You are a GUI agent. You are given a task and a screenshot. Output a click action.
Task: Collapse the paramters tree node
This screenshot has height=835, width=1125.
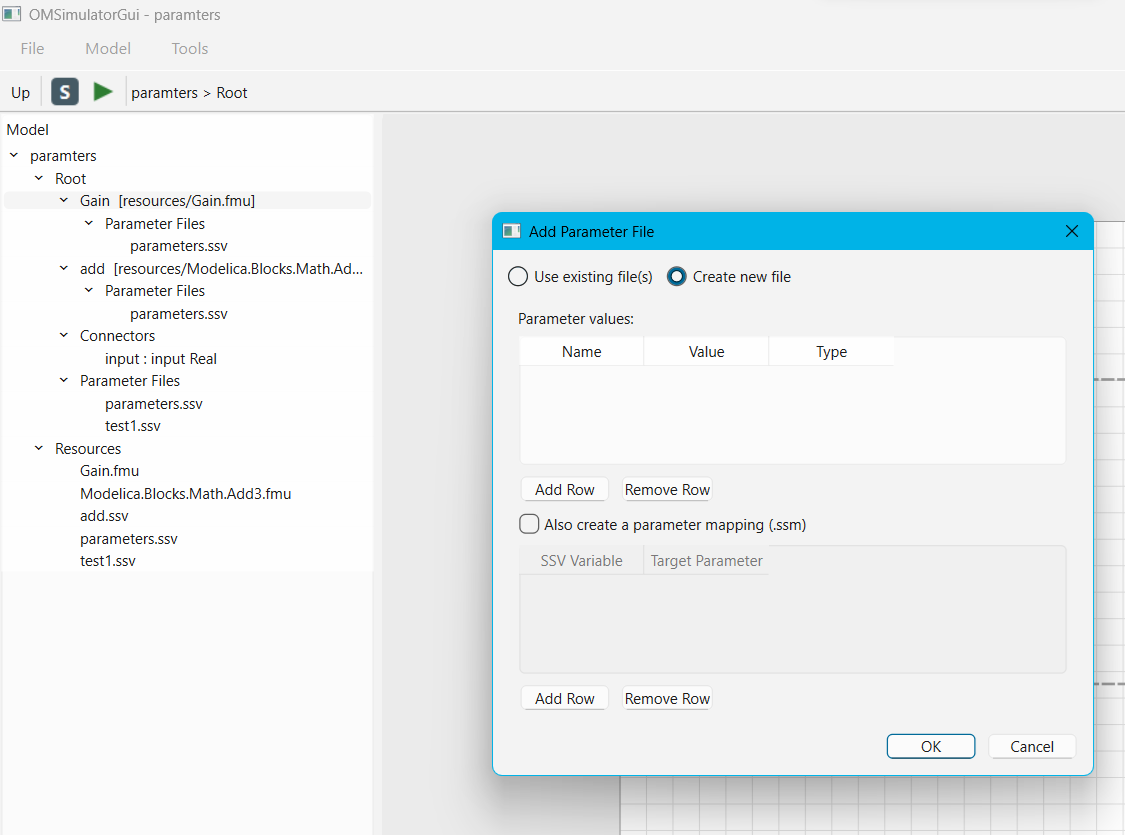14,155
